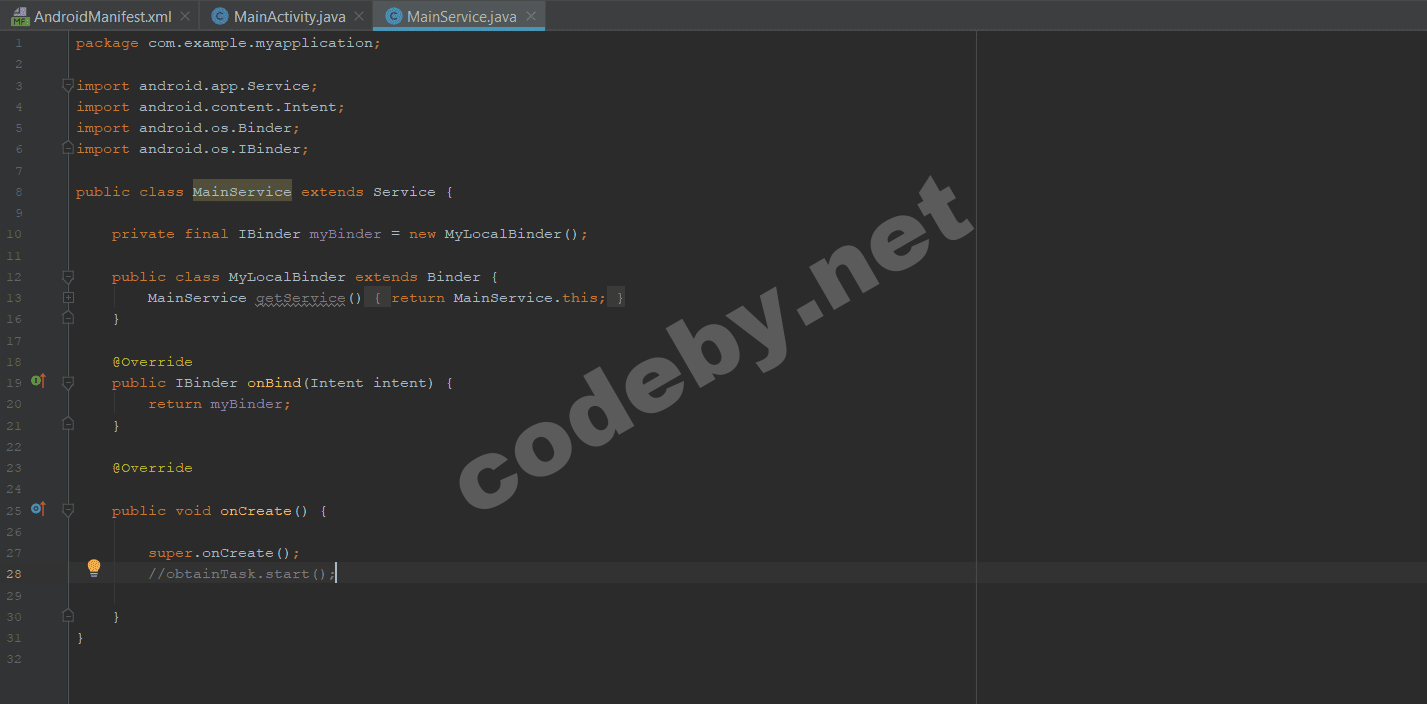Click the '@Override' annotation on line 23
This screenshot has height=704, width=1427.
coord(152,468)
